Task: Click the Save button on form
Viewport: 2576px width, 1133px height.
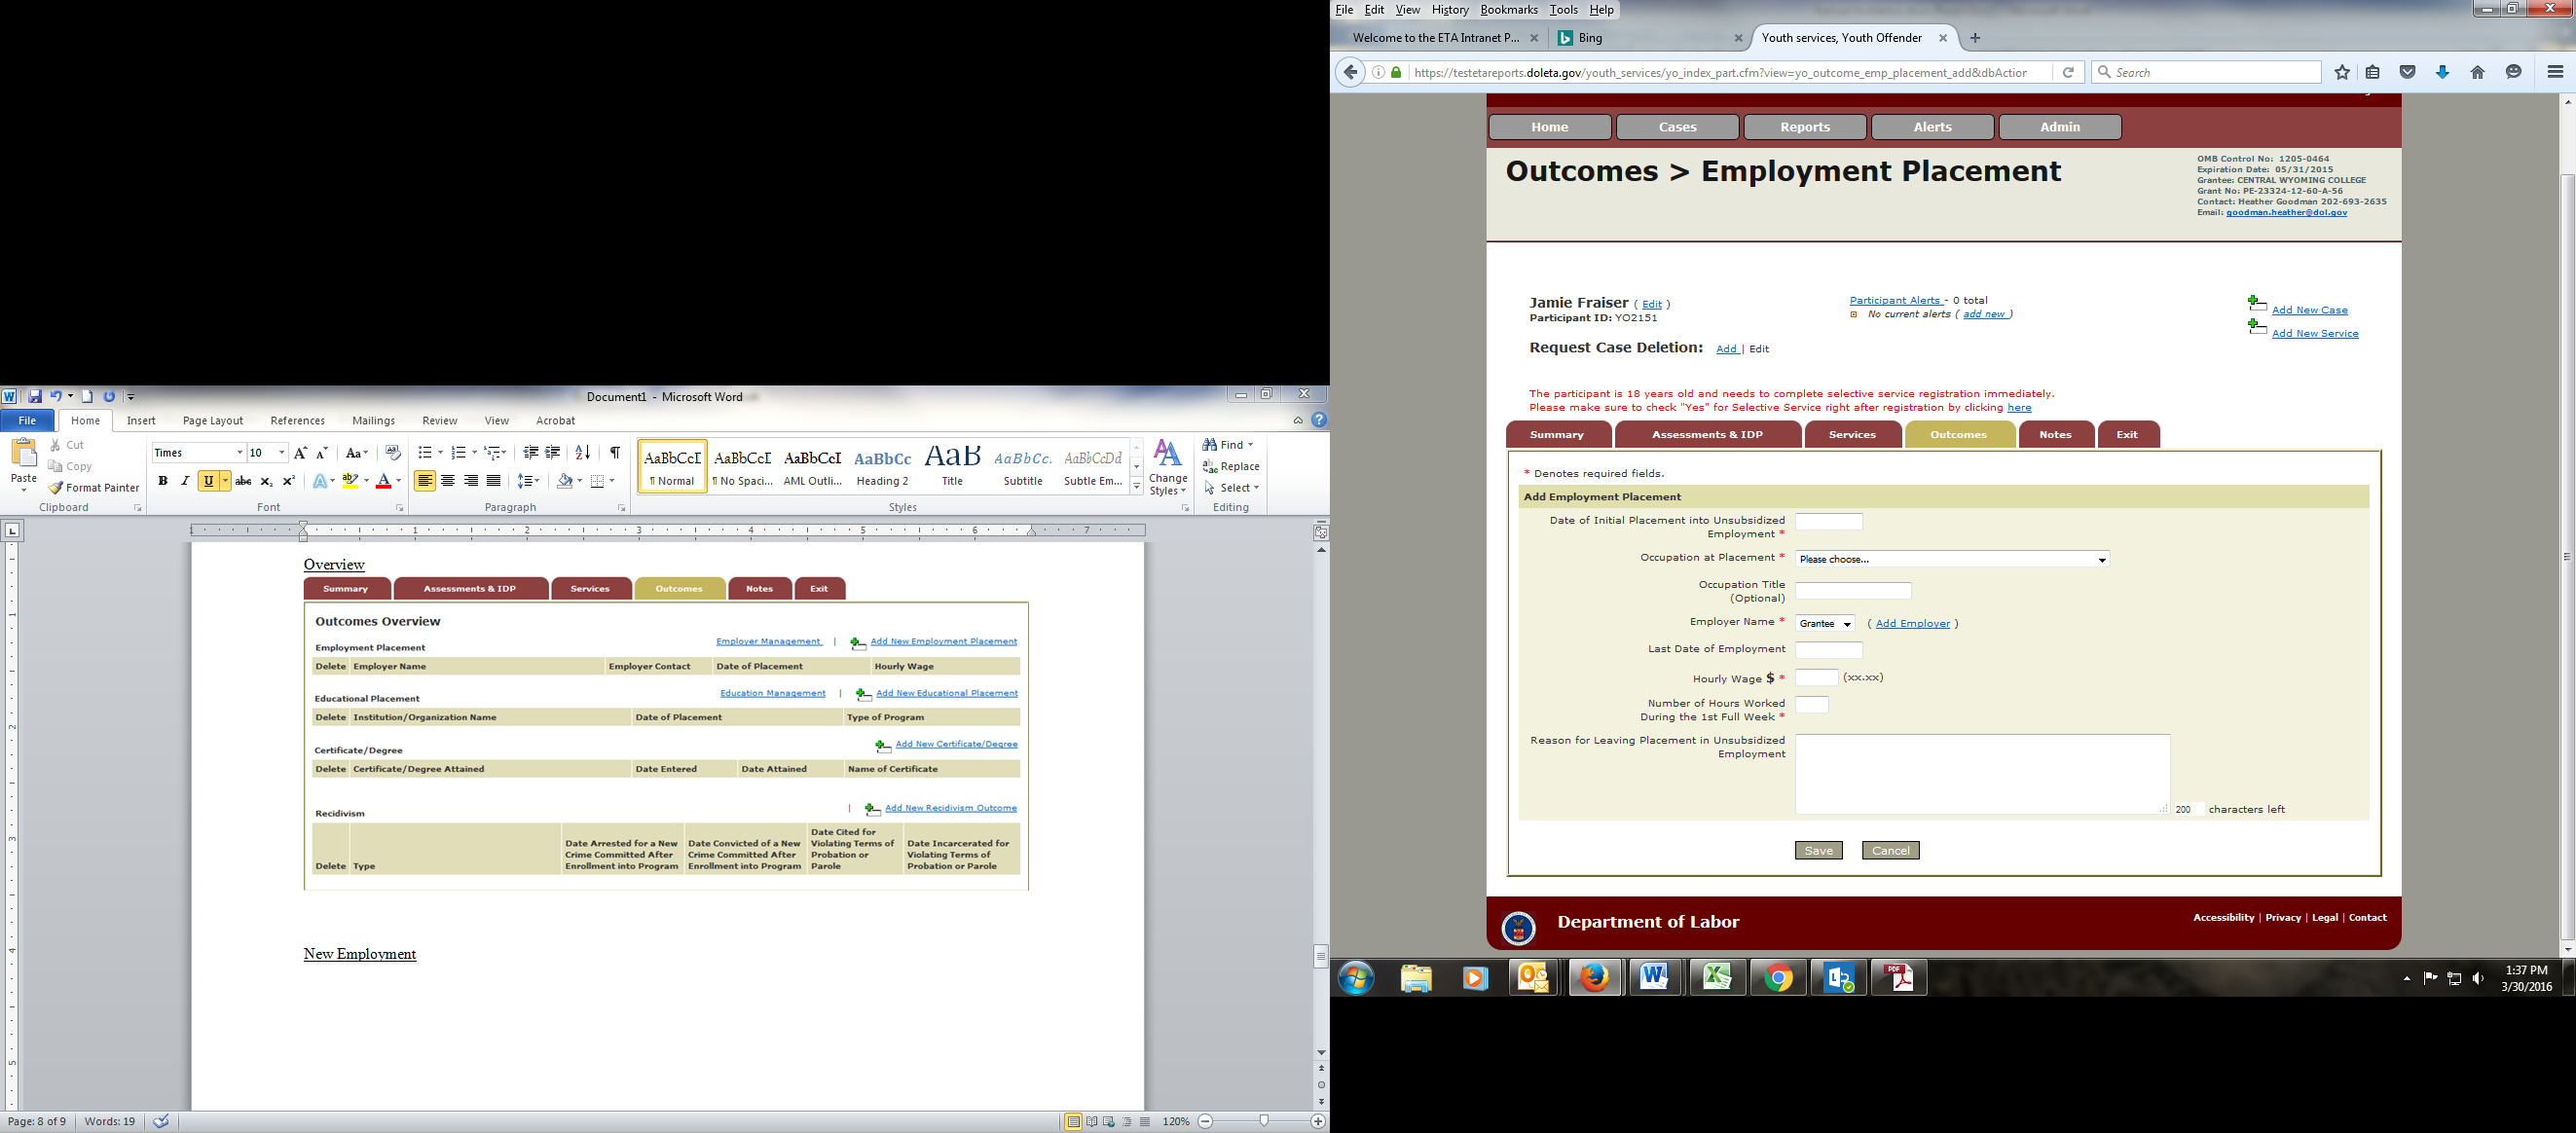Action: click(x=1818, y=851)
